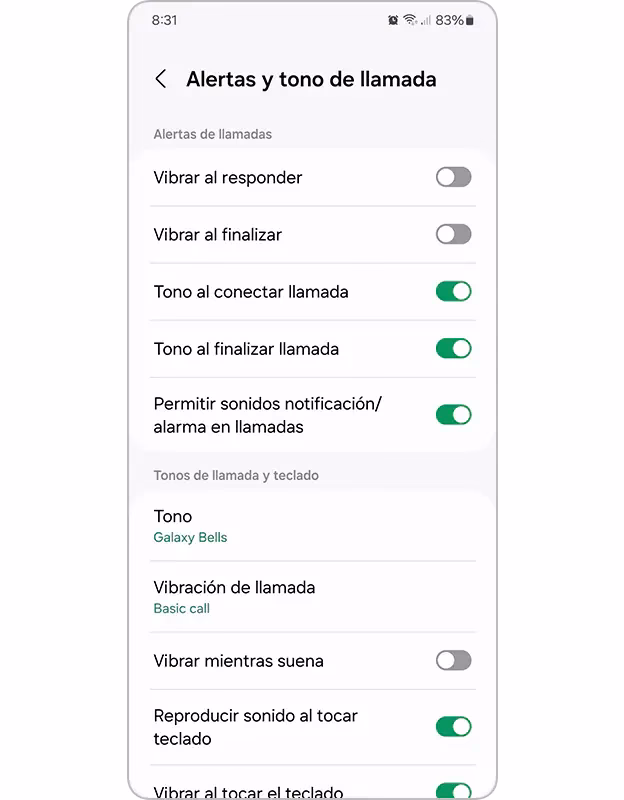Disable Vibrar al tocar el teclado

(452, 789)
